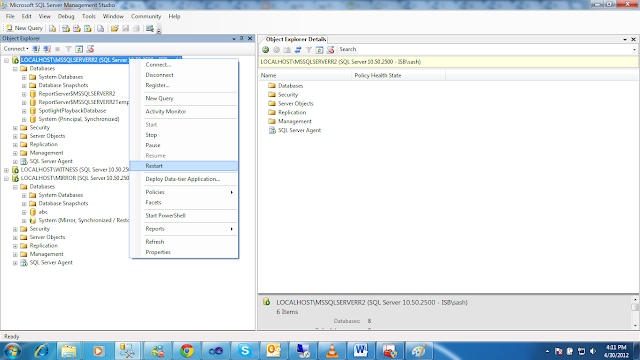Click the Skype icon in the taskbar
The height and width of the screenshot is (360, 640).
click(x=245, y=351)
